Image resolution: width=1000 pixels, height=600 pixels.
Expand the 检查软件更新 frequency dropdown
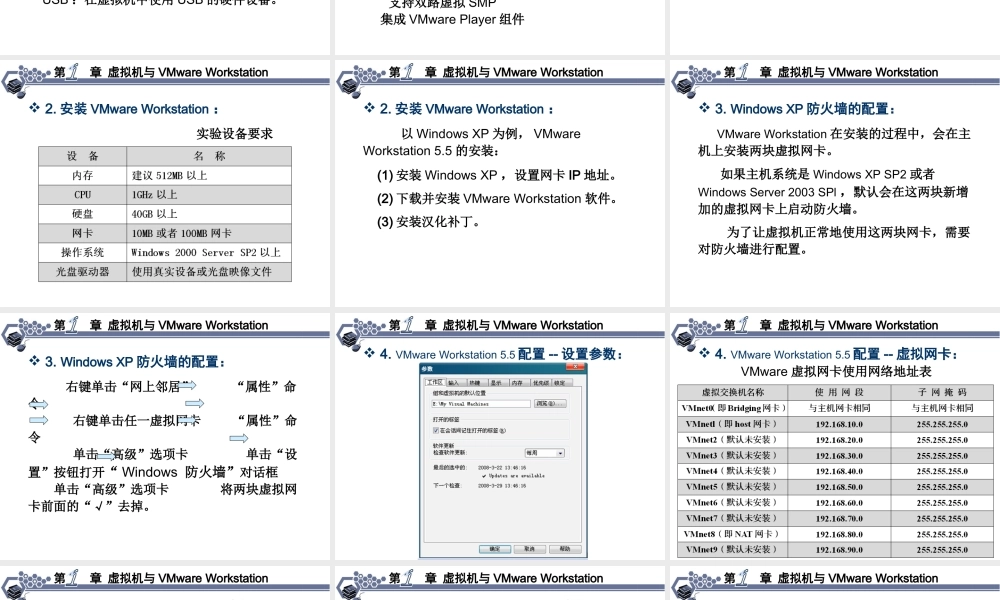coord(545,453)
